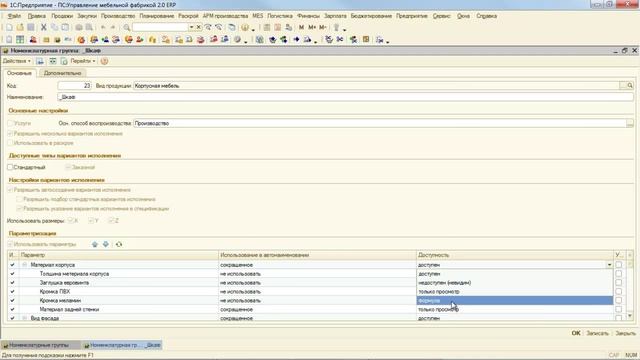640x360 pixels.
Task: Click the OK button
Action: click(x=576, y=333)
